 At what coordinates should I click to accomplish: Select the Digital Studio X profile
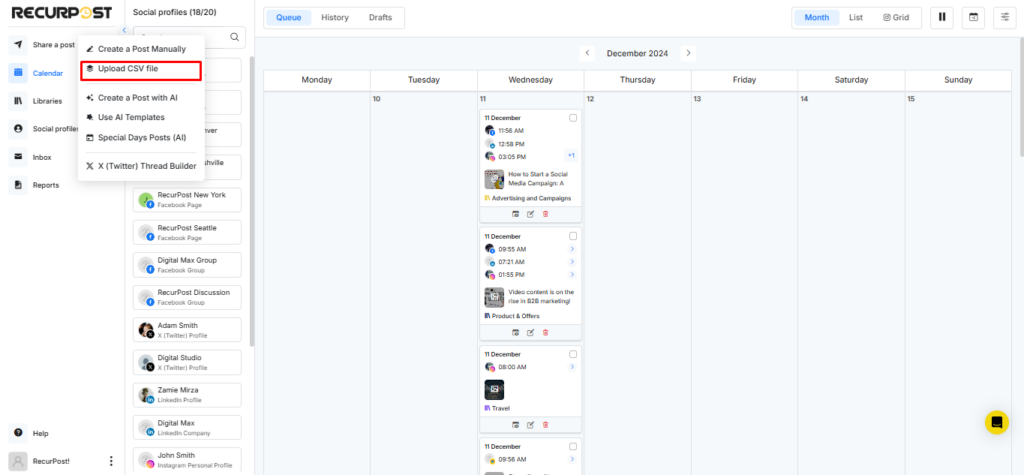(x=187, y=362)
